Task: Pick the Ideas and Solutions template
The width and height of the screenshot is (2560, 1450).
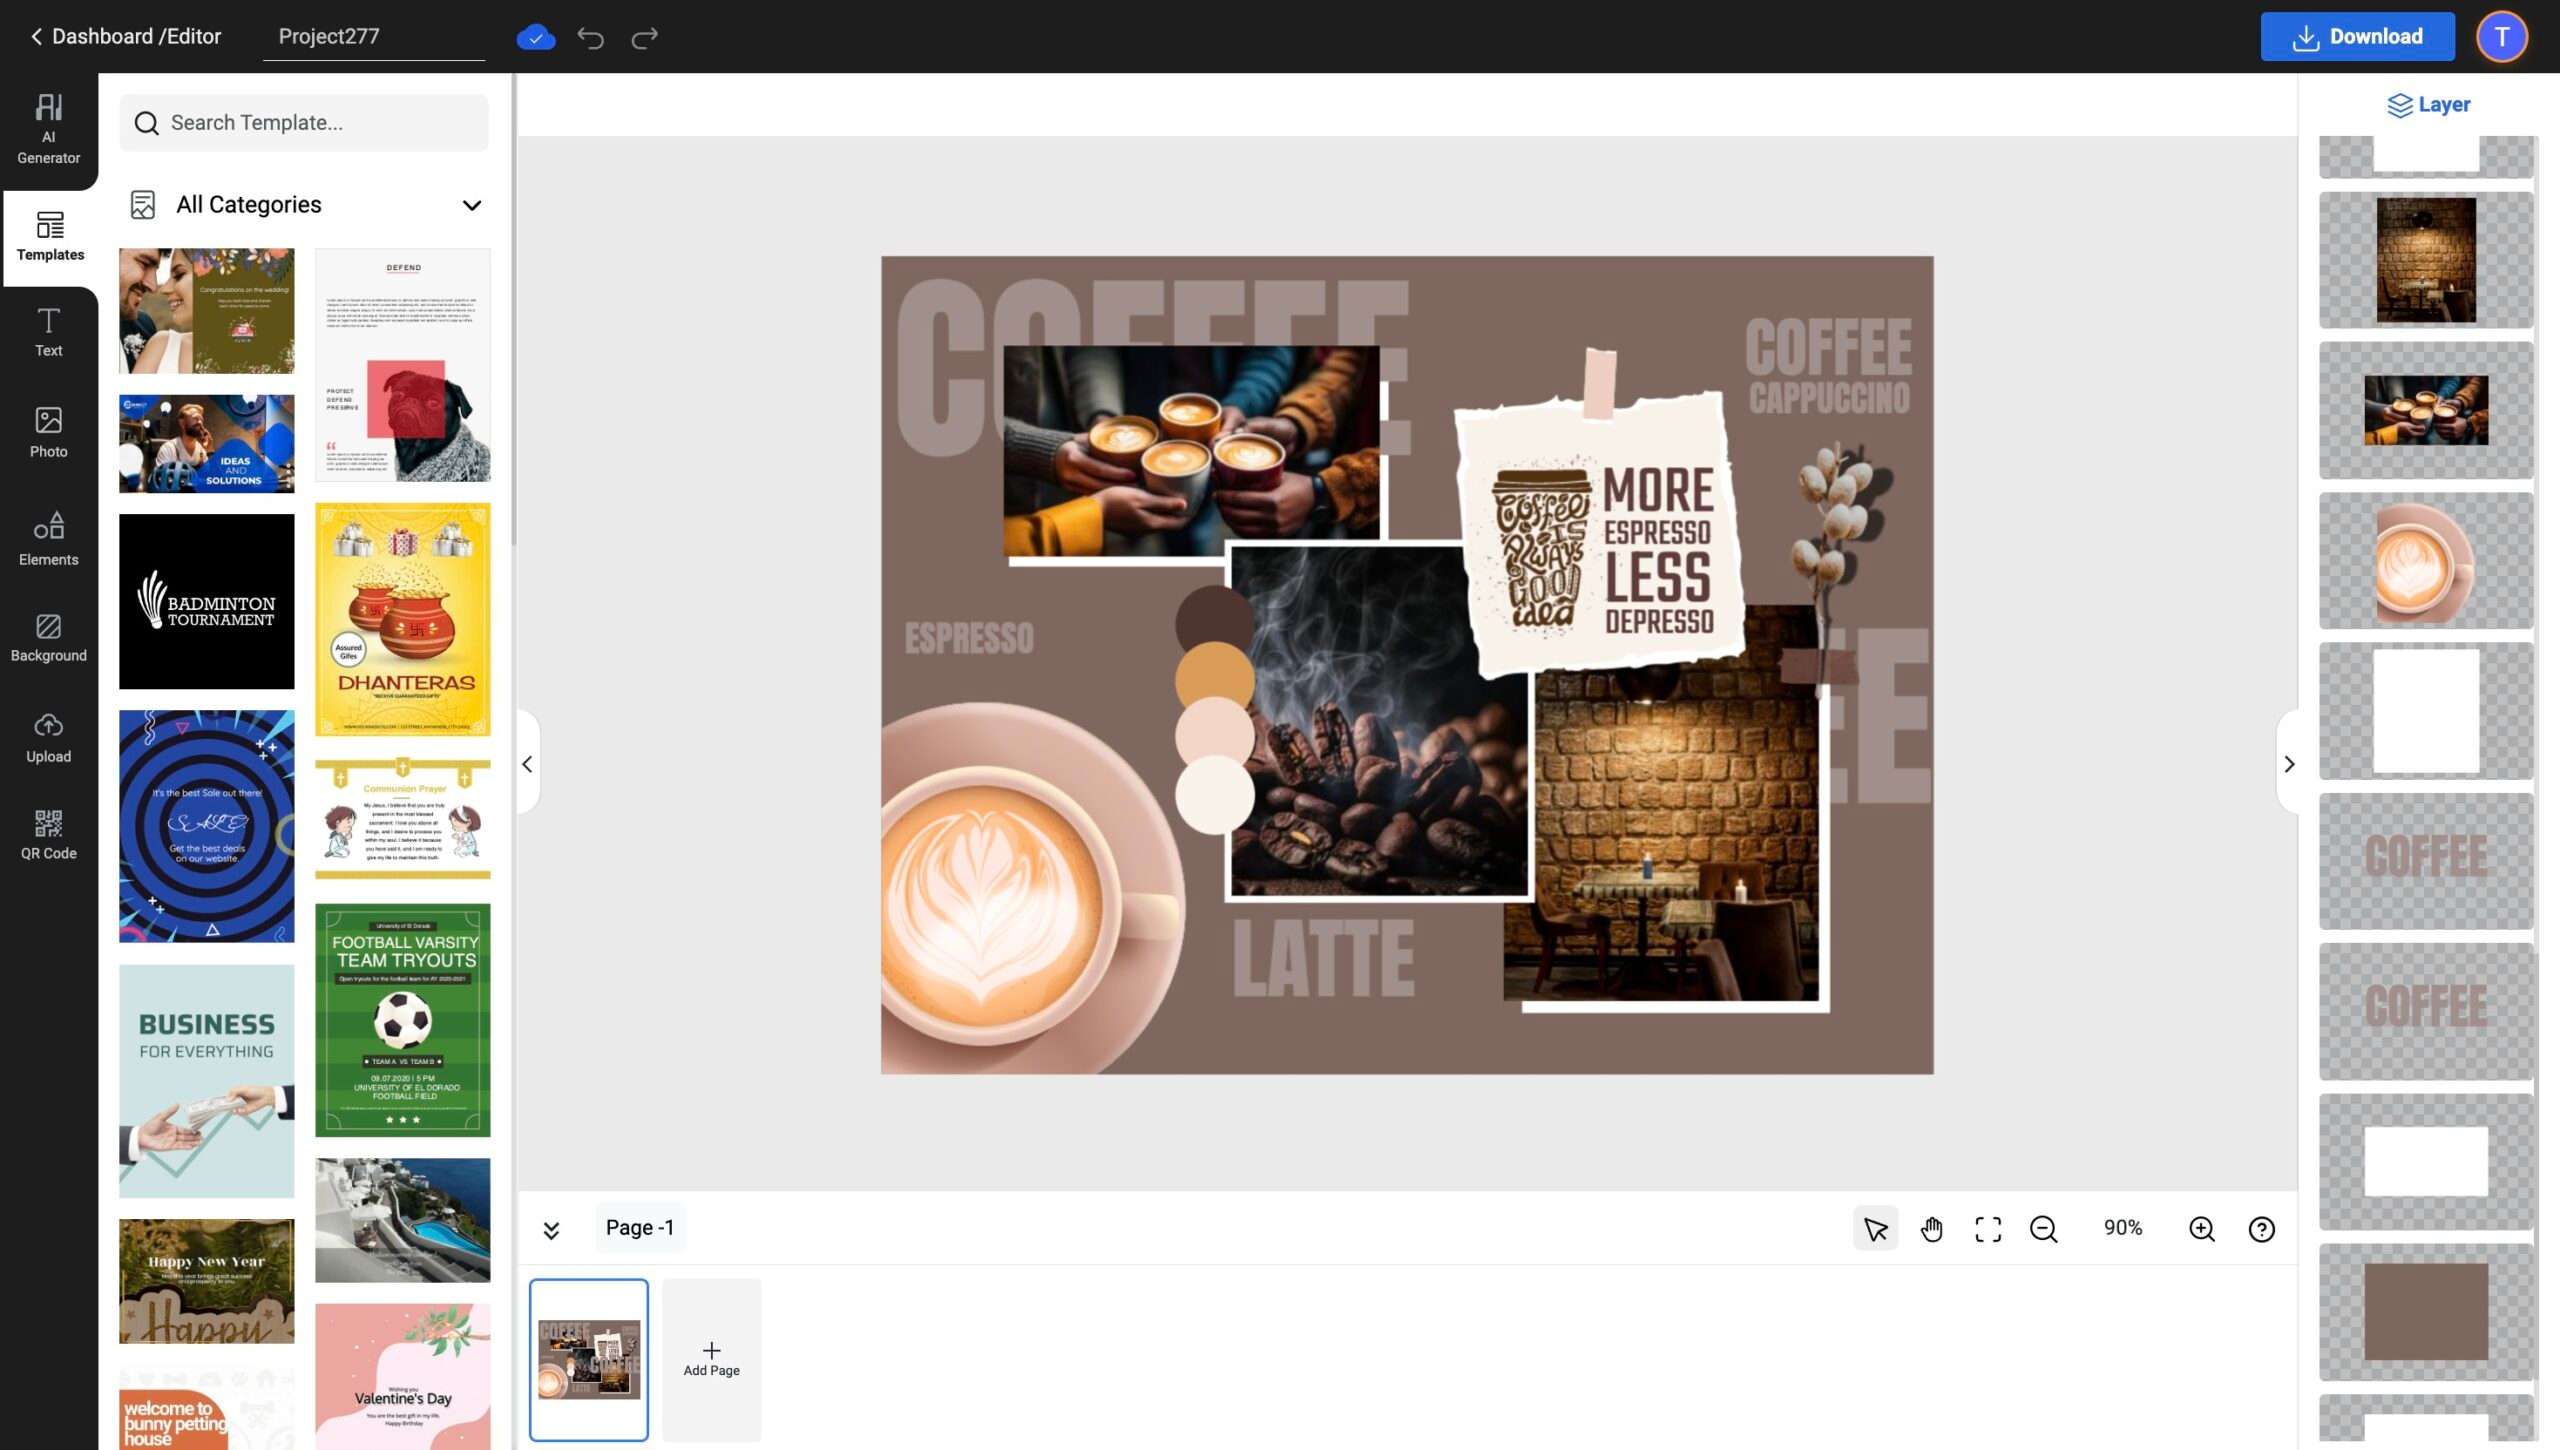Action: 207,443
